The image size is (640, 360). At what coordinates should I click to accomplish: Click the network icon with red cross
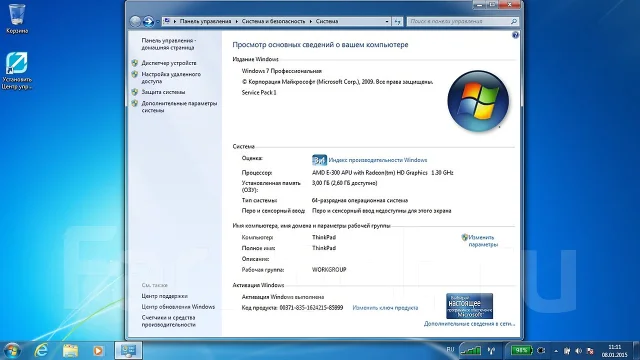tap(590, 351)
